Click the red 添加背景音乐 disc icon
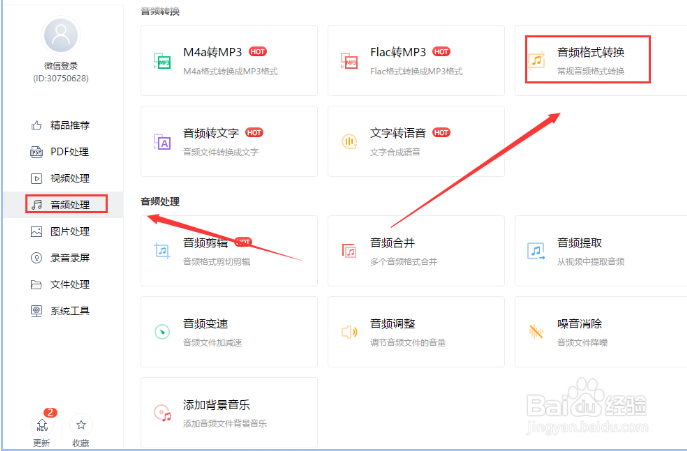The image size is (687, 451). pos(163,413)
